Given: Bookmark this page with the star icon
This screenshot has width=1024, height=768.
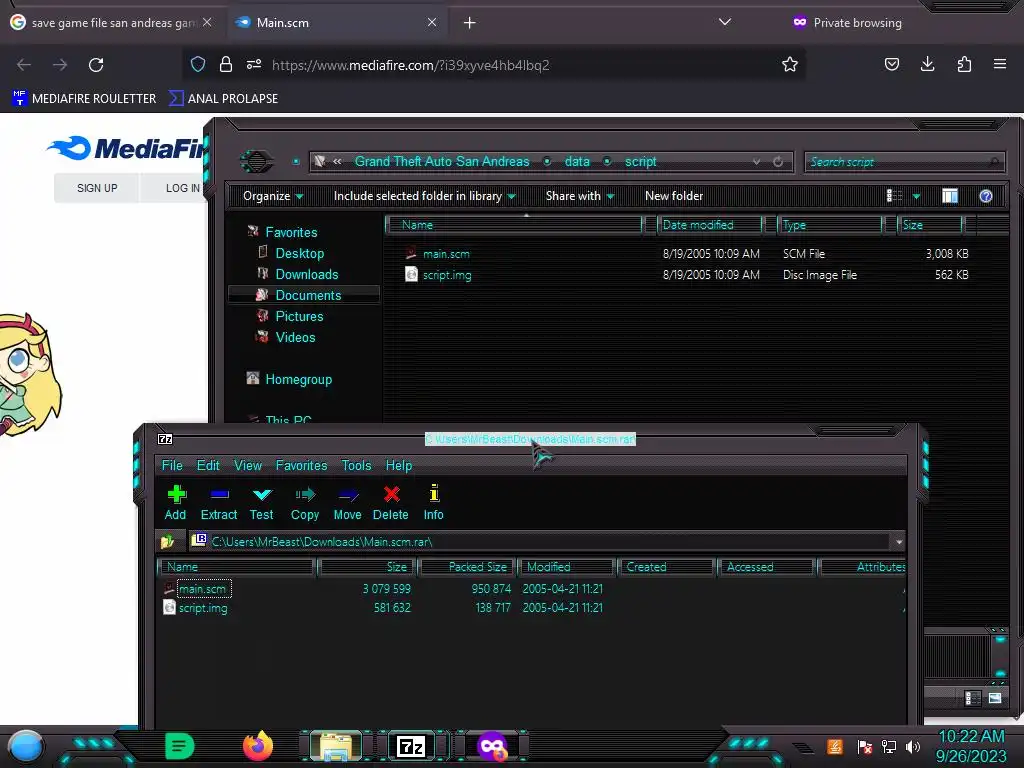Looking at the screenshot, I should pos(790,65).
